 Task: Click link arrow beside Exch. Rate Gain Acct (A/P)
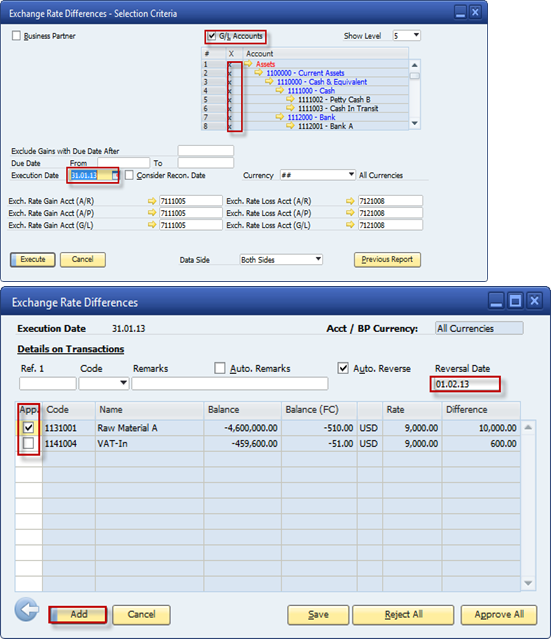click(x=152, y=213)
